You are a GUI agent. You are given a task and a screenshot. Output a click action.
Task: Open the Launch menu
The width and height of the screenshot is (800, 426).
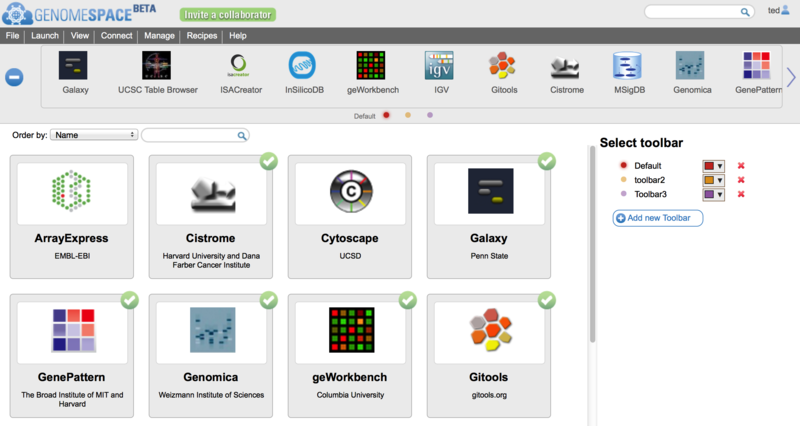[x=45, y=35]
